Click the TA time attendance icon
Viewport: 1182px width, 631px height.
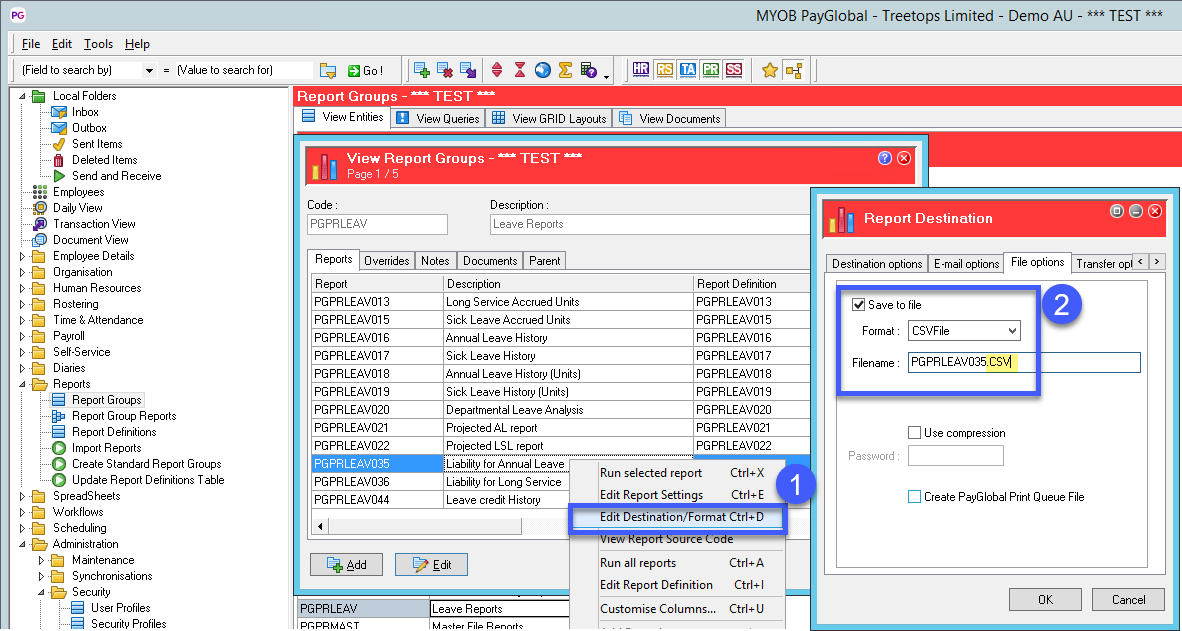688,70
